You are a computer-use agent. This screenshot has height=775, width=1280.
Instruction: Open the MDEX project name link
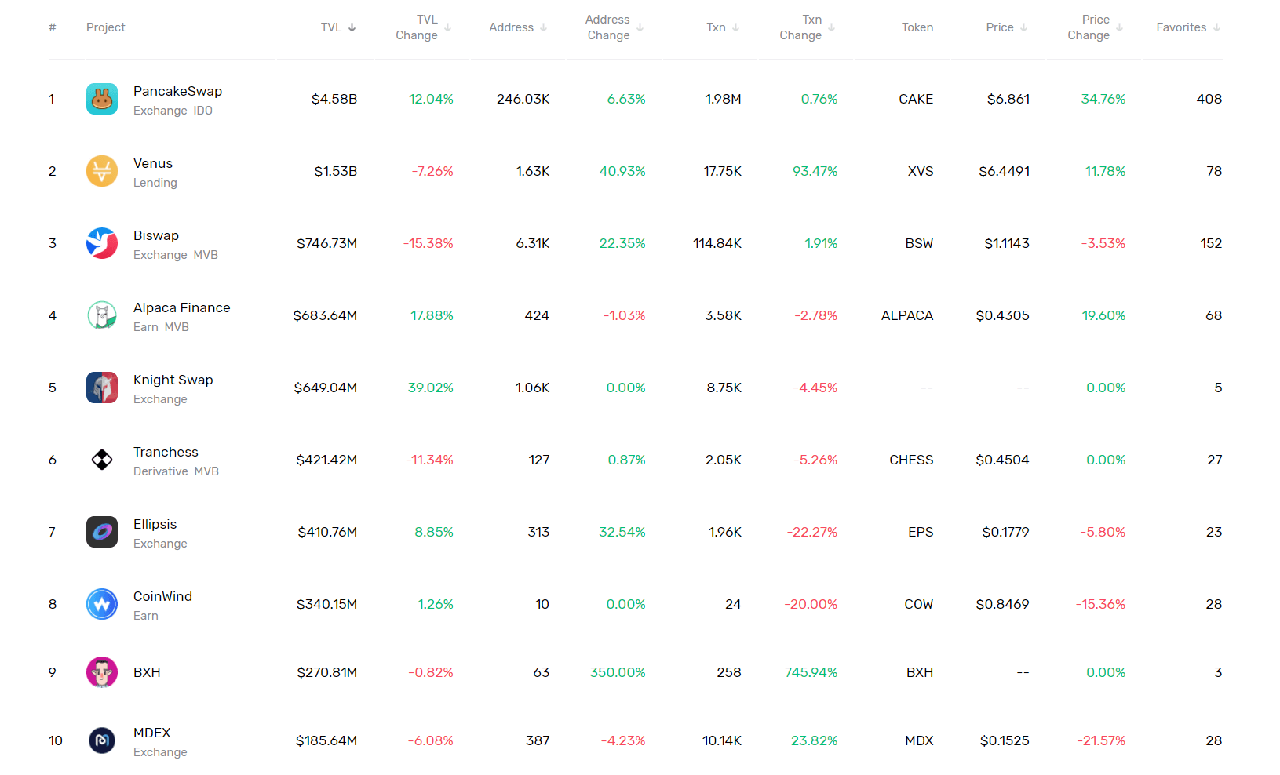(152, 733)
